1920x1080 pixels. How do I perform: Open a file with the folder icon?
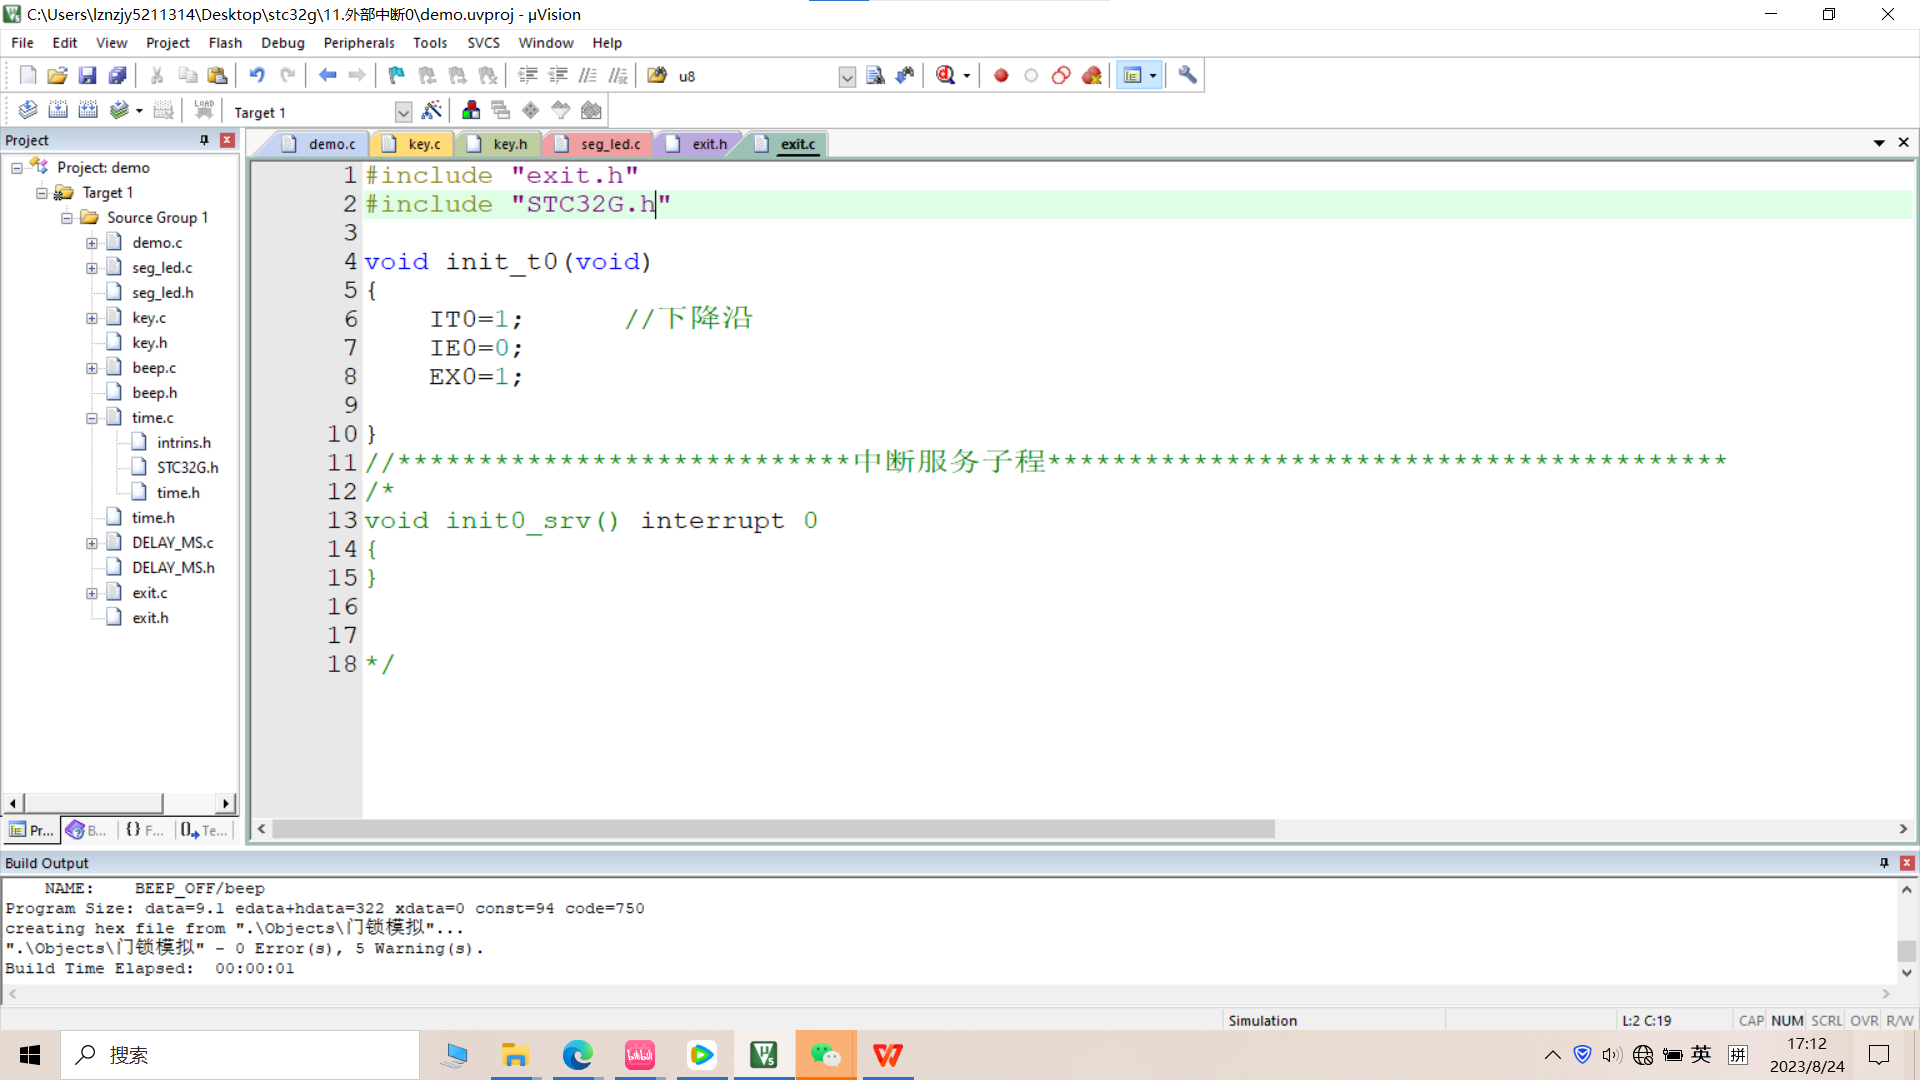(x=57, y=75)
